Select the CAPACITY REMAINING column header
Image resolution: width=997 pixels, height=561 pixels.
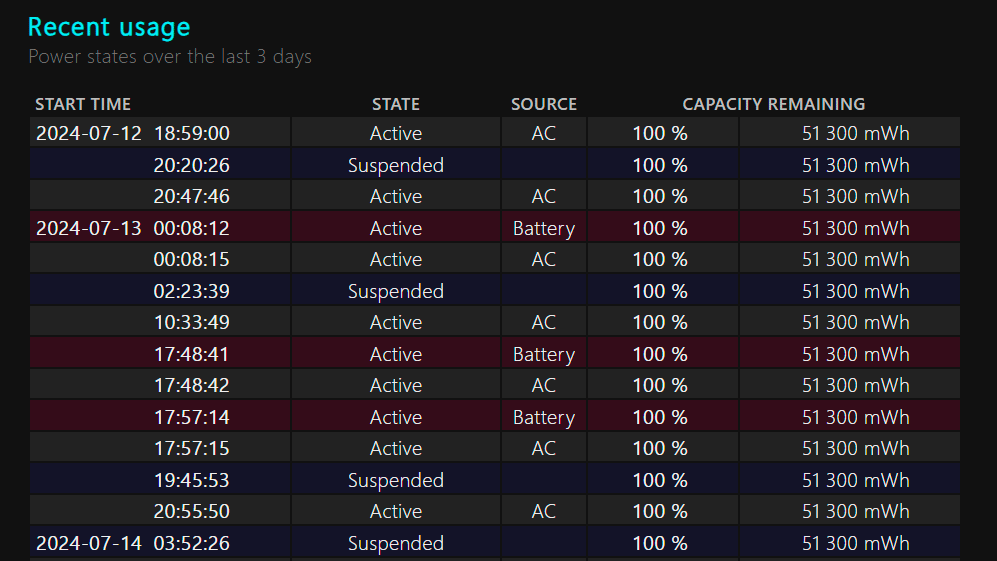pyautogui.click(x=774, y=104)
